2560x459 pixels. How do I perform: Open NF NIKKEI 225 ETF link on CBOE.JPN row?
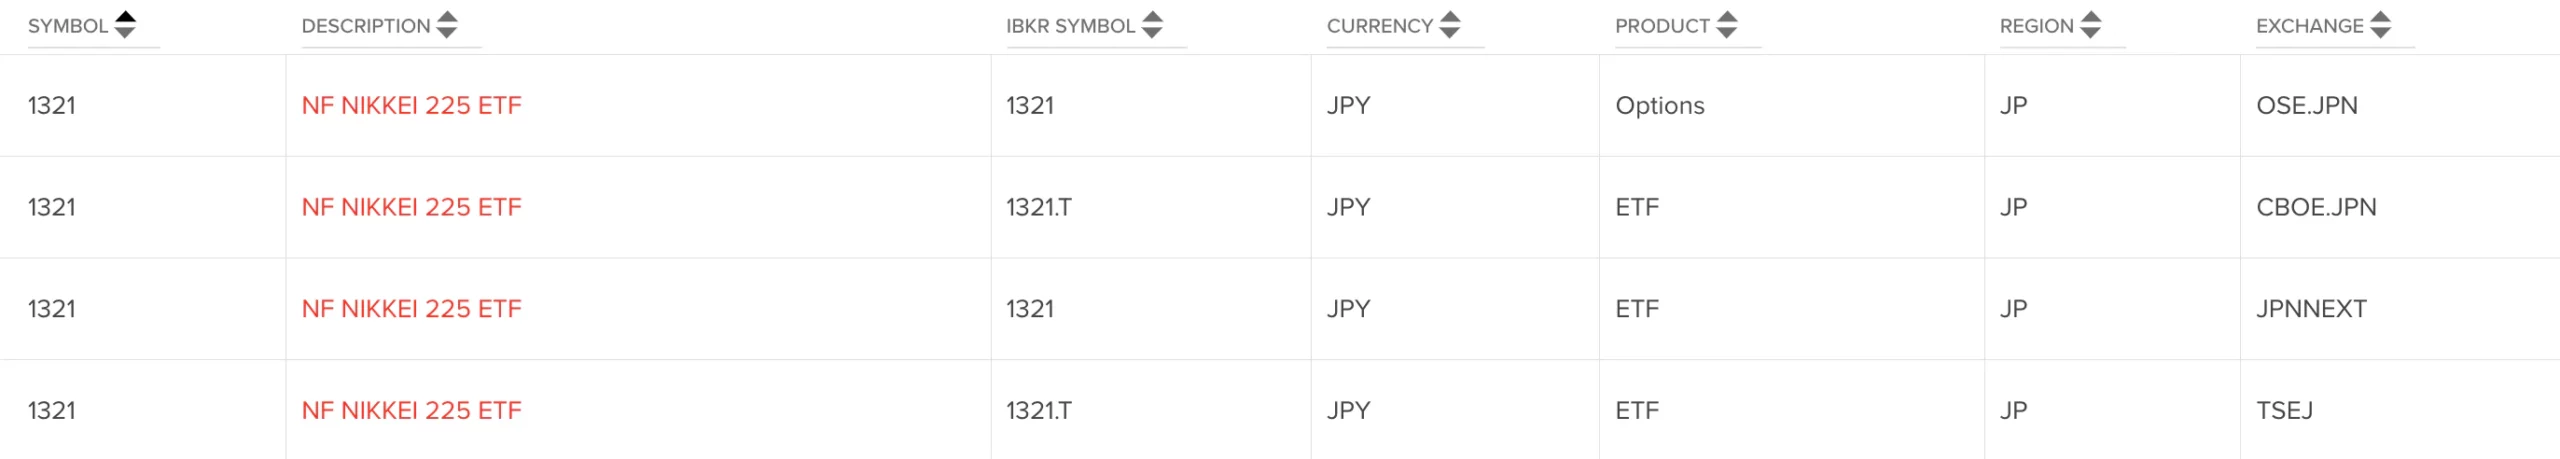pos(412,207)
